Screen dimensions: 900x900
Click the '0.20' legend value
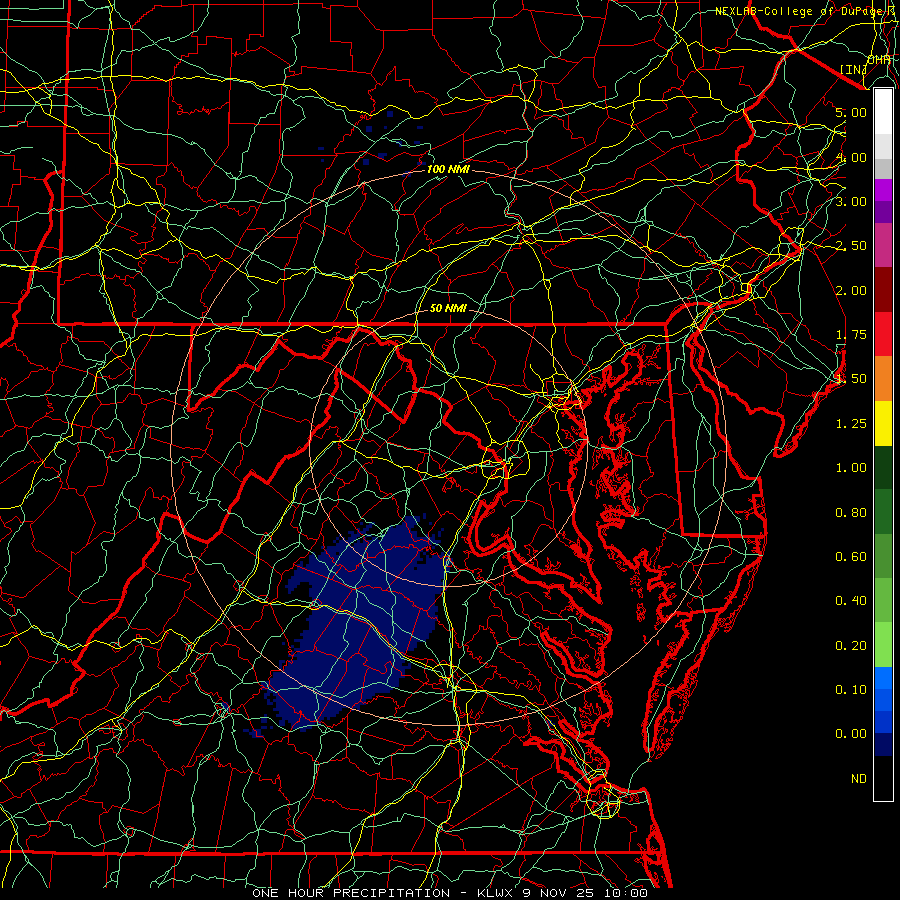click(x=851, y=646)
